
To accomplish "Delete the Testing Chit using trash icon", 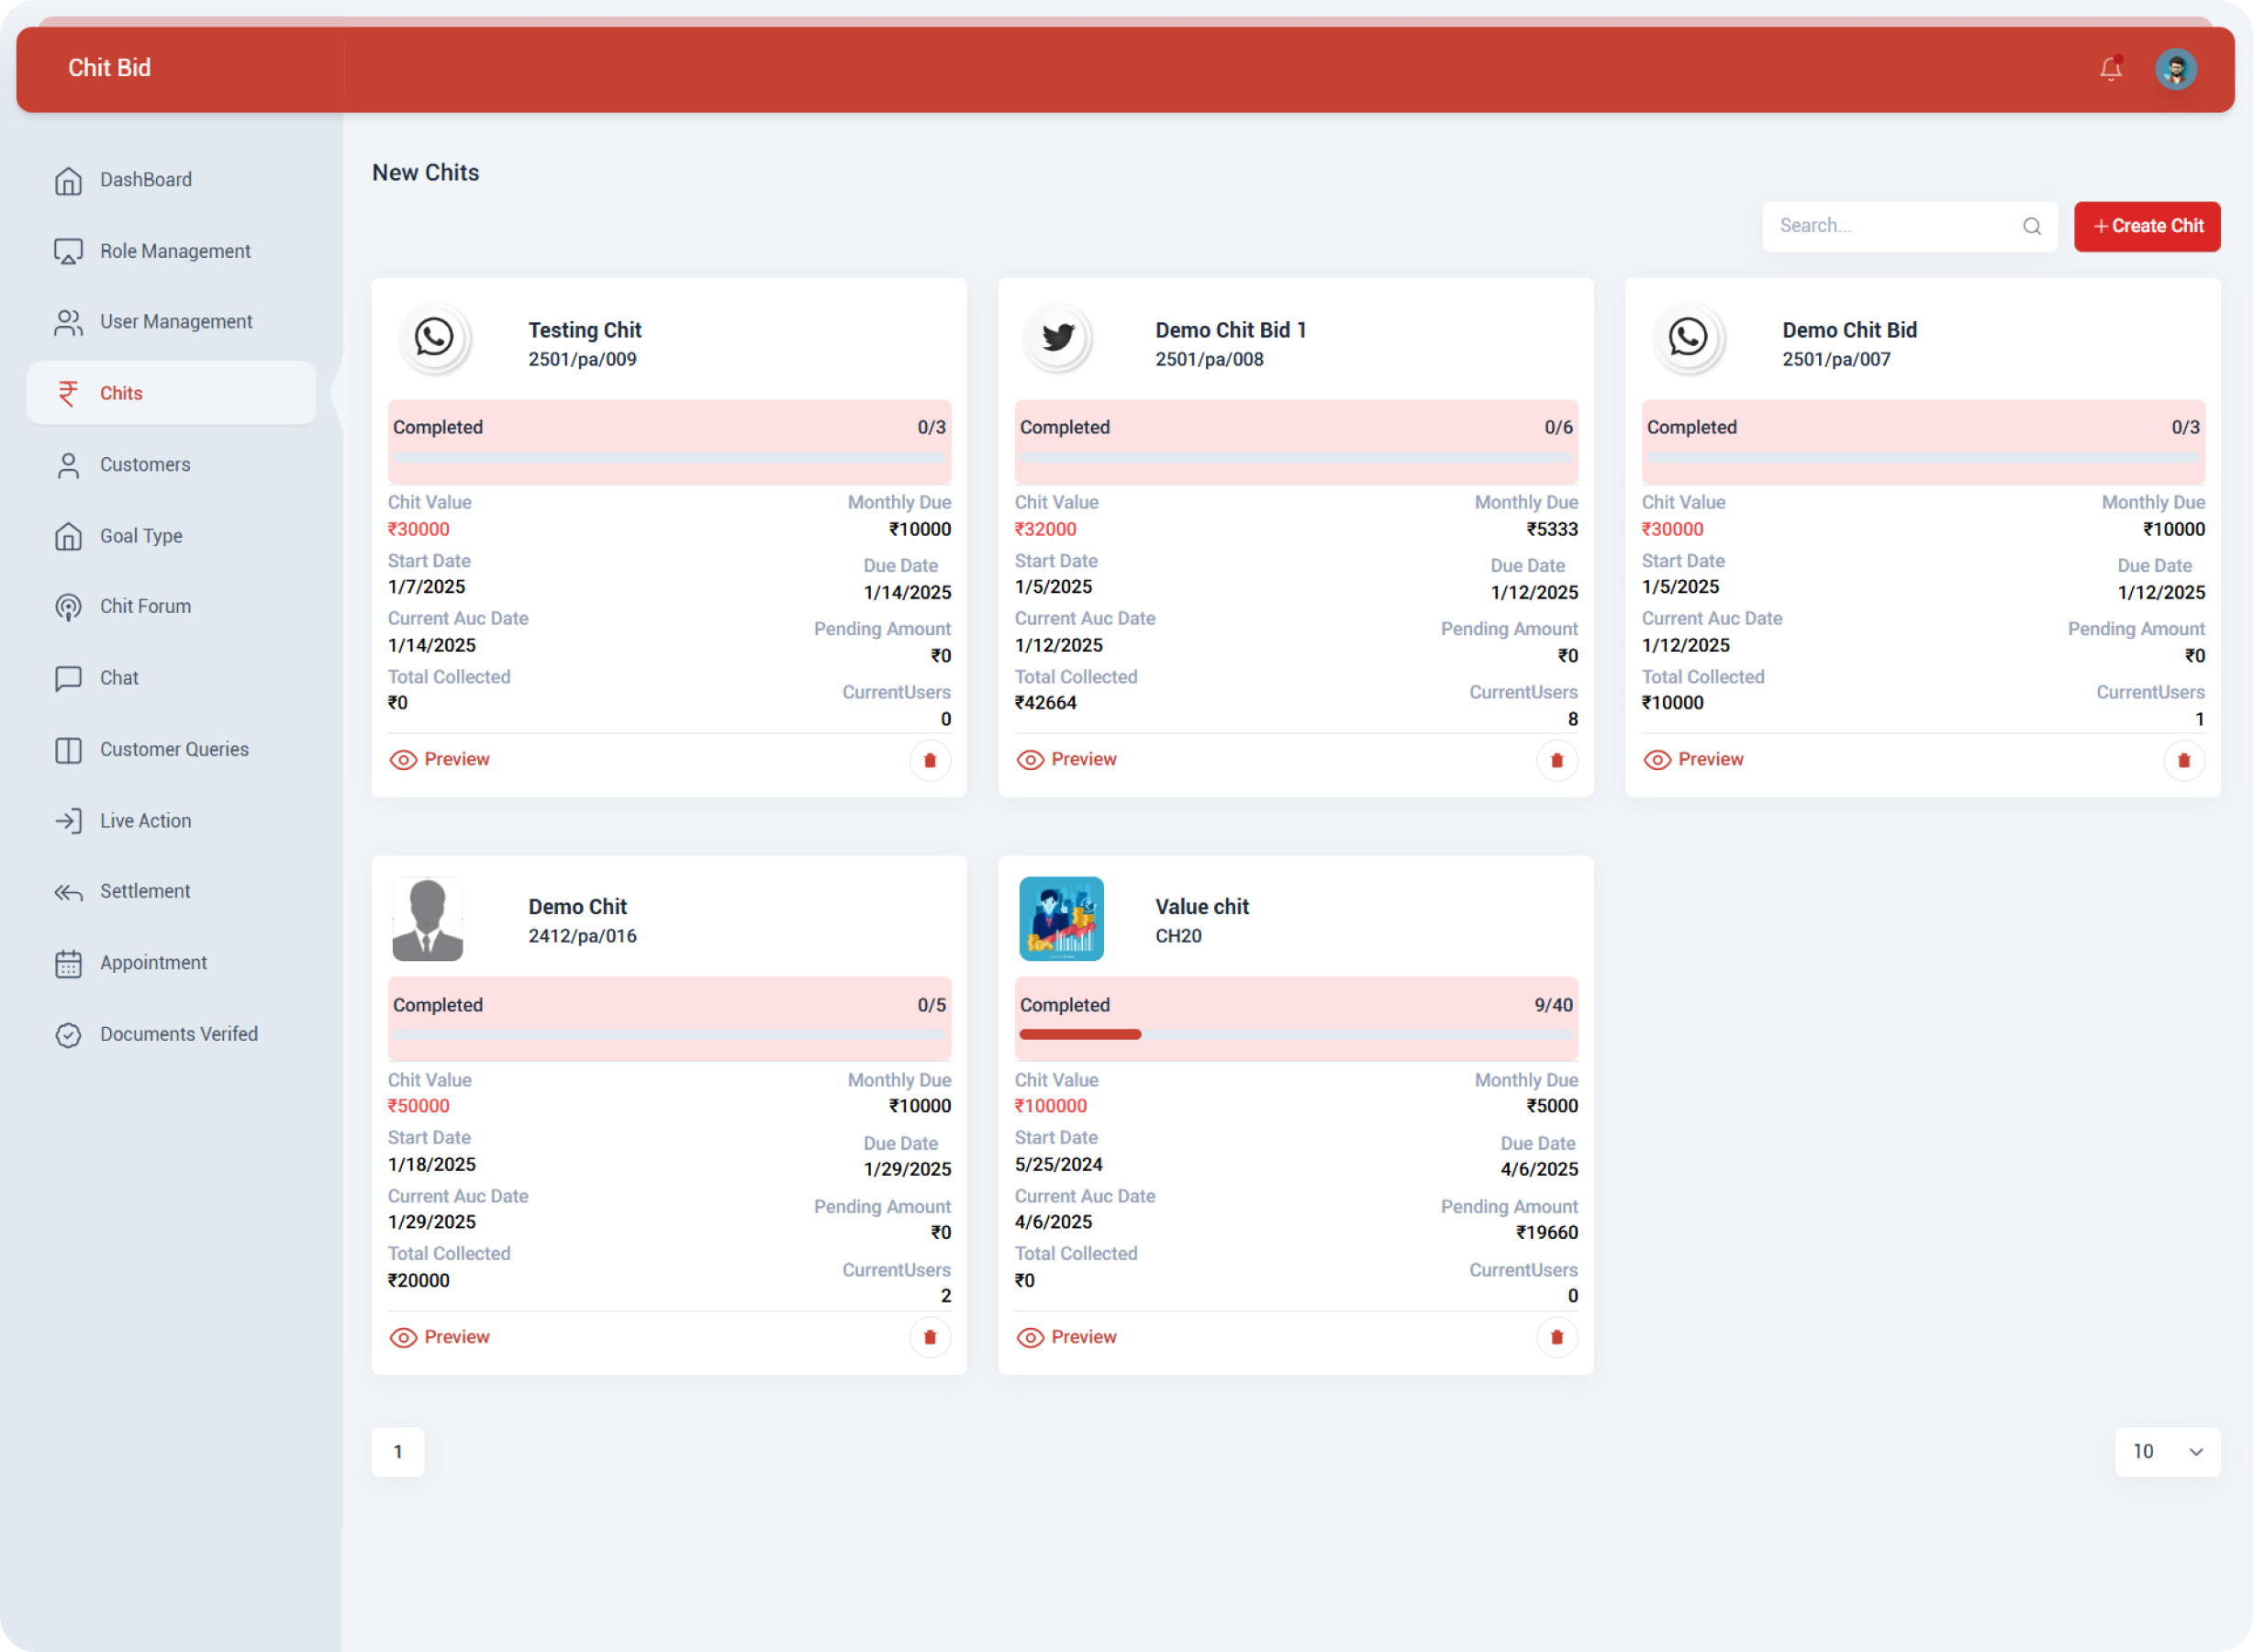I will click(929, 760).
